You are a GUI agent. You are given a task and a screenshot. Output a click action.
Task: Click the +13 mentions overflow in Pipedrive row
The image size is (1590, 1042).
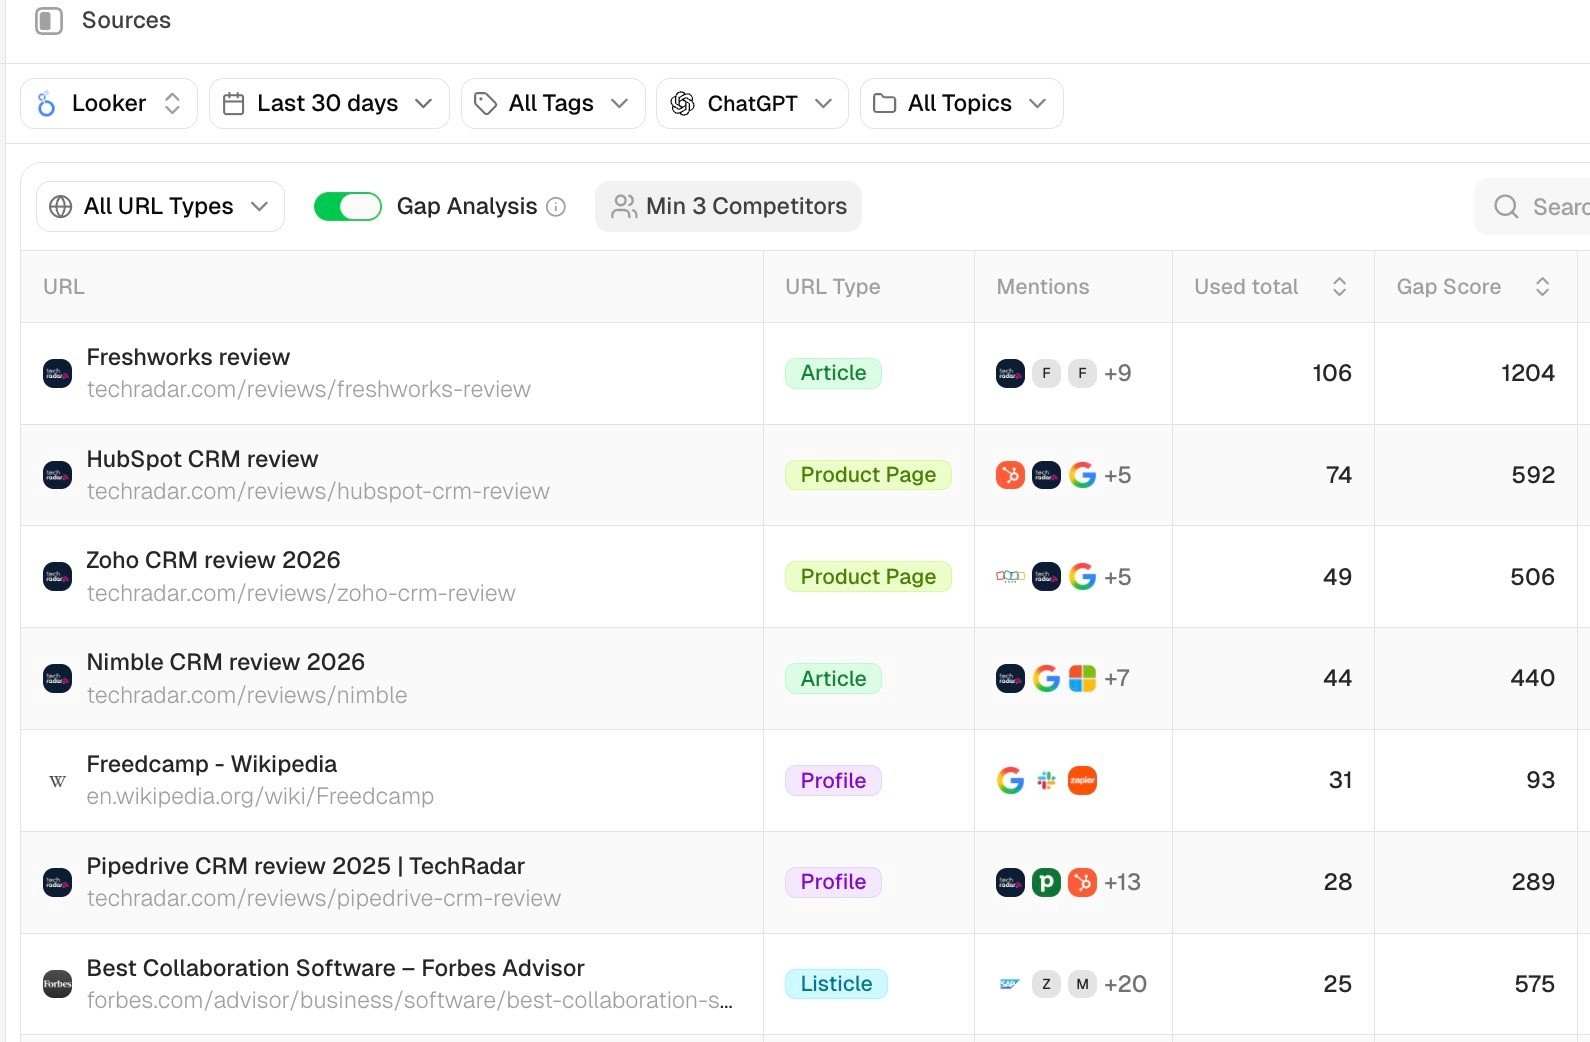tap(1122, 882)
